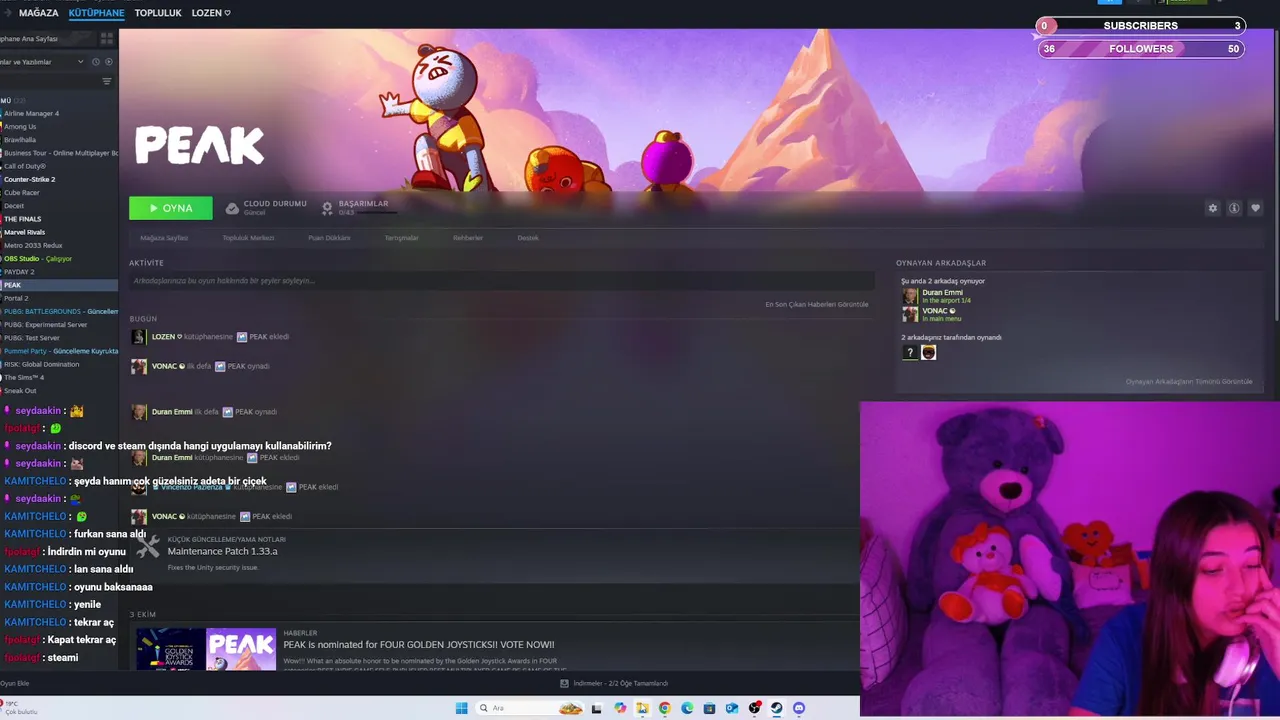The height and width of the screenshot is (720, 1280).
Task: Open the Windows Start menu
Action: pos(461,708)
